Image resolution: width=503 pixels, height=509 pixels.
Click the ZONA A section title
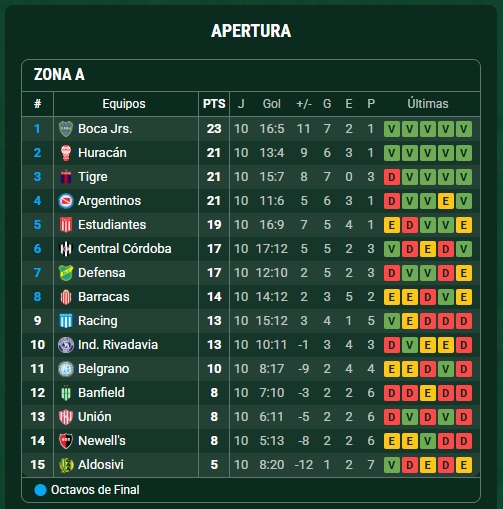coord(59,74)
